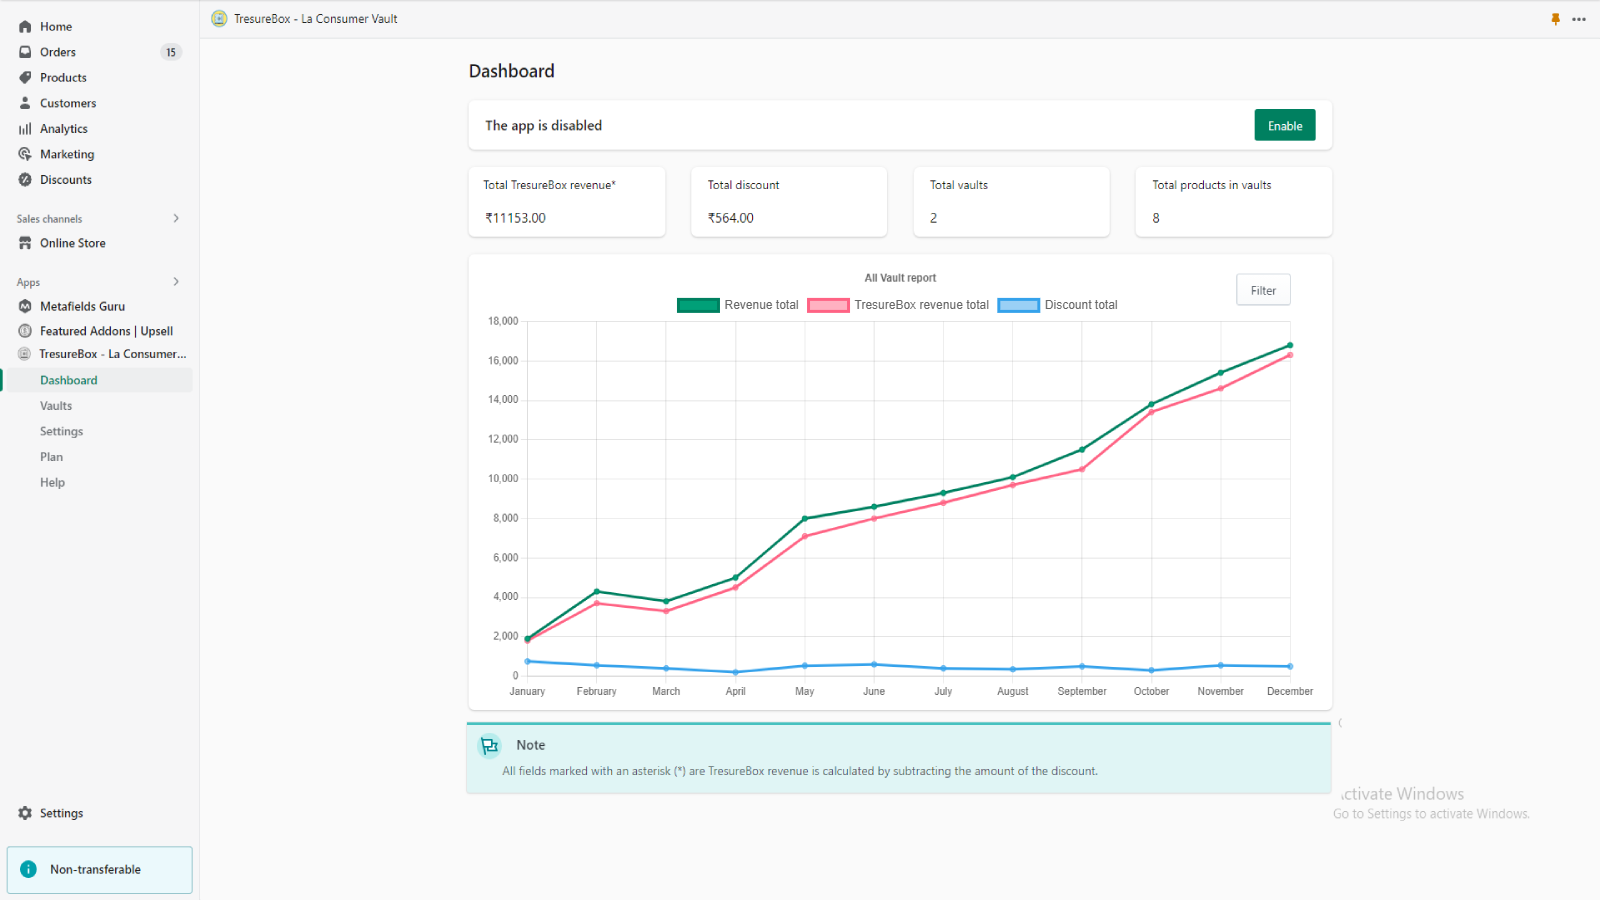Click the Products tag icon

point(25,78)
